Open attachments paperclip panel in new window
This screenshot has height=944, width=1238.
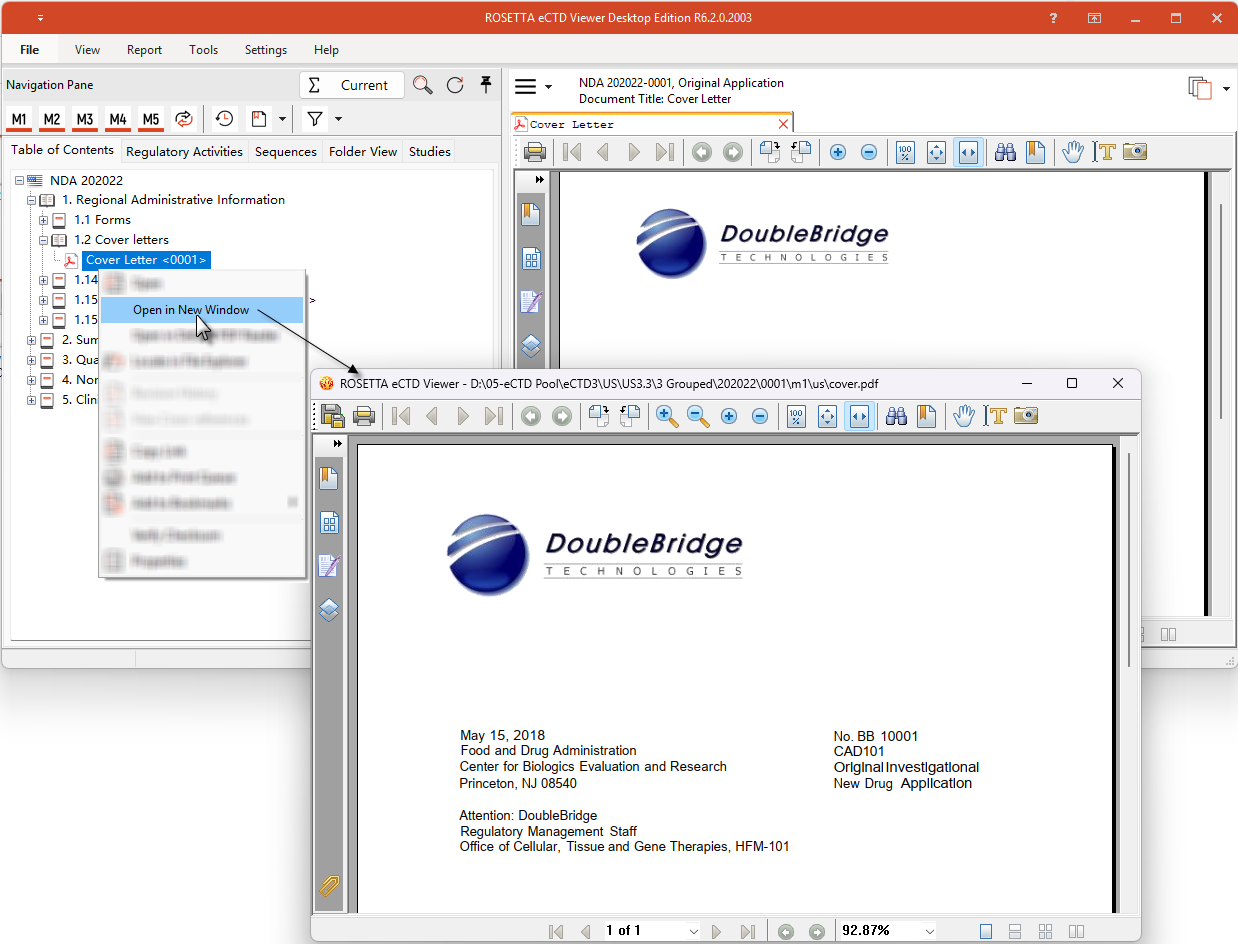click(x=329, y=886)
